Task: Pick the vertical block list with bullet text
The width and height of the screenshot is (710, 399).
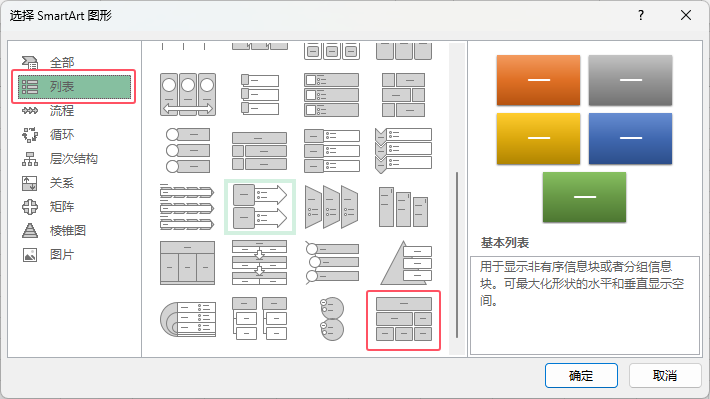Action: click(331, 150)
